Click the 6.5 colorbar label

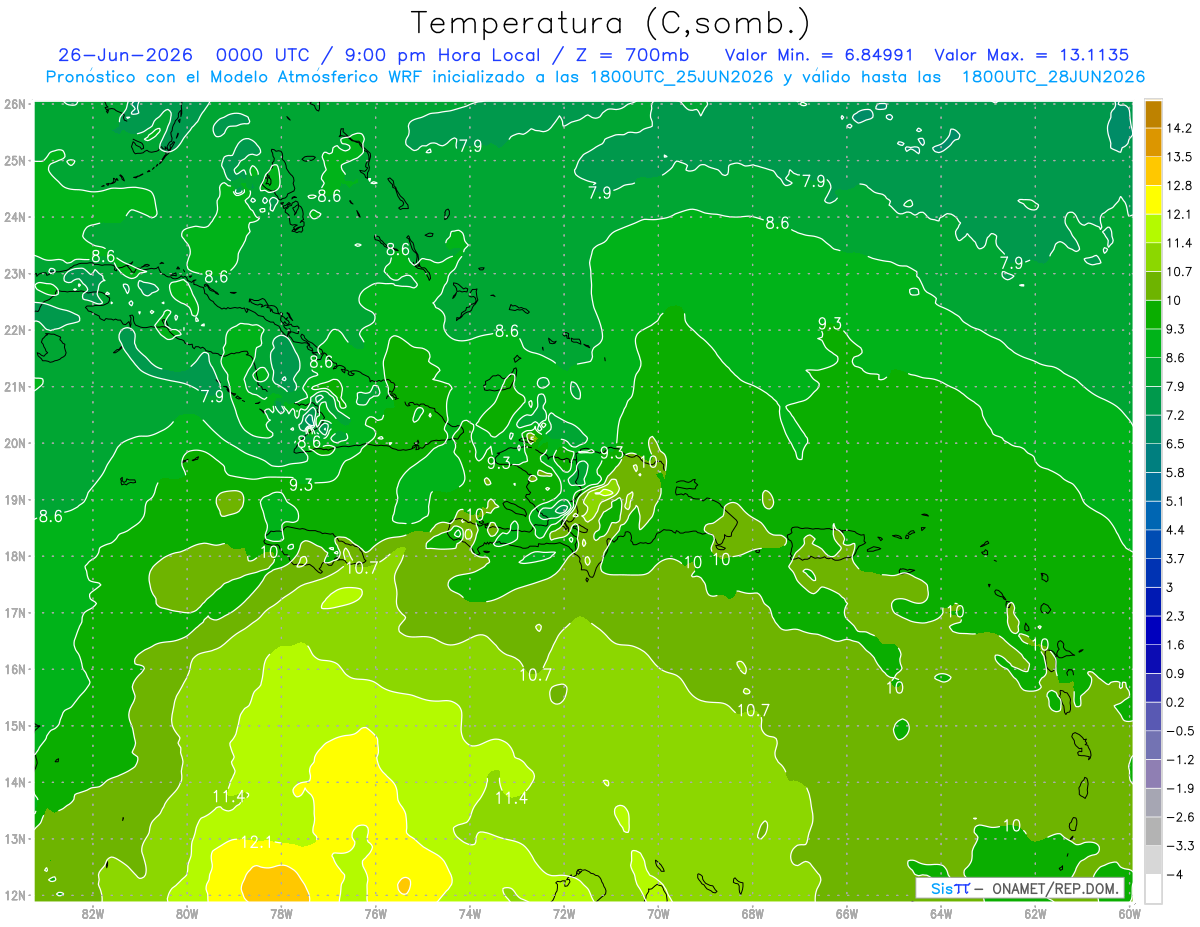click(x=1176, y=443)
